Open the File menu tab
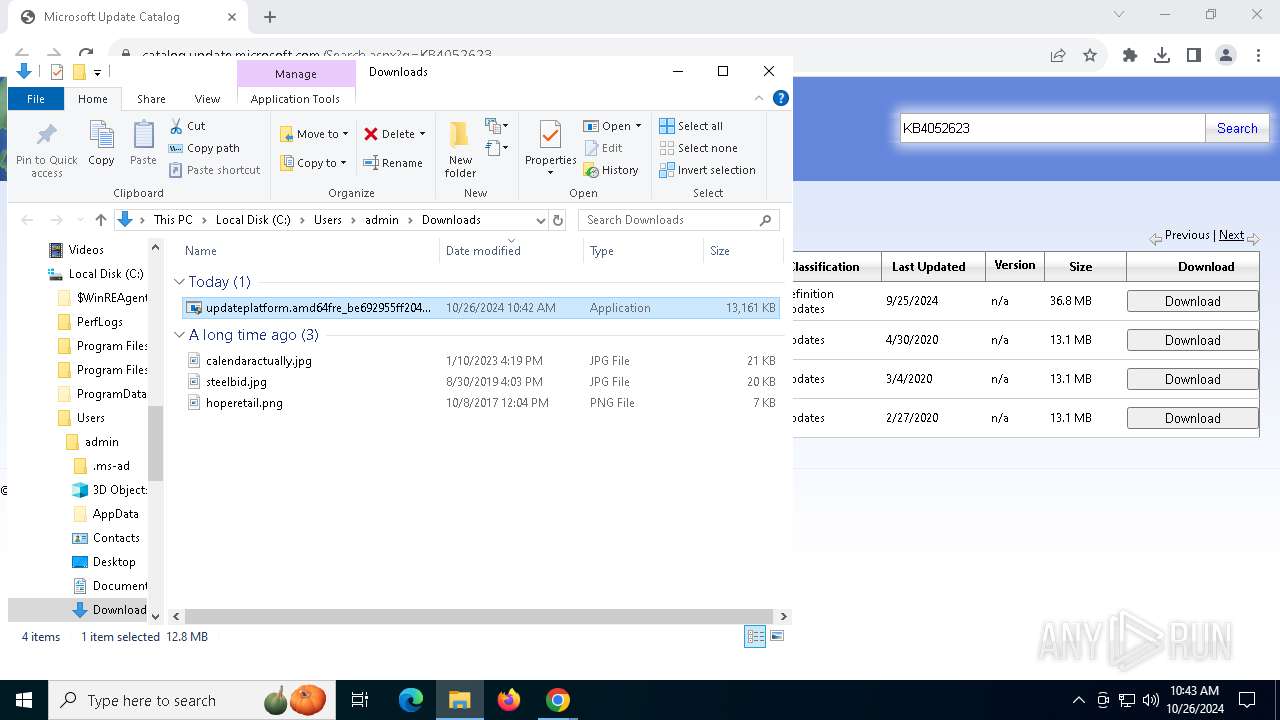The height and width of the screenshot is (720, 1280). click(36, 99)
